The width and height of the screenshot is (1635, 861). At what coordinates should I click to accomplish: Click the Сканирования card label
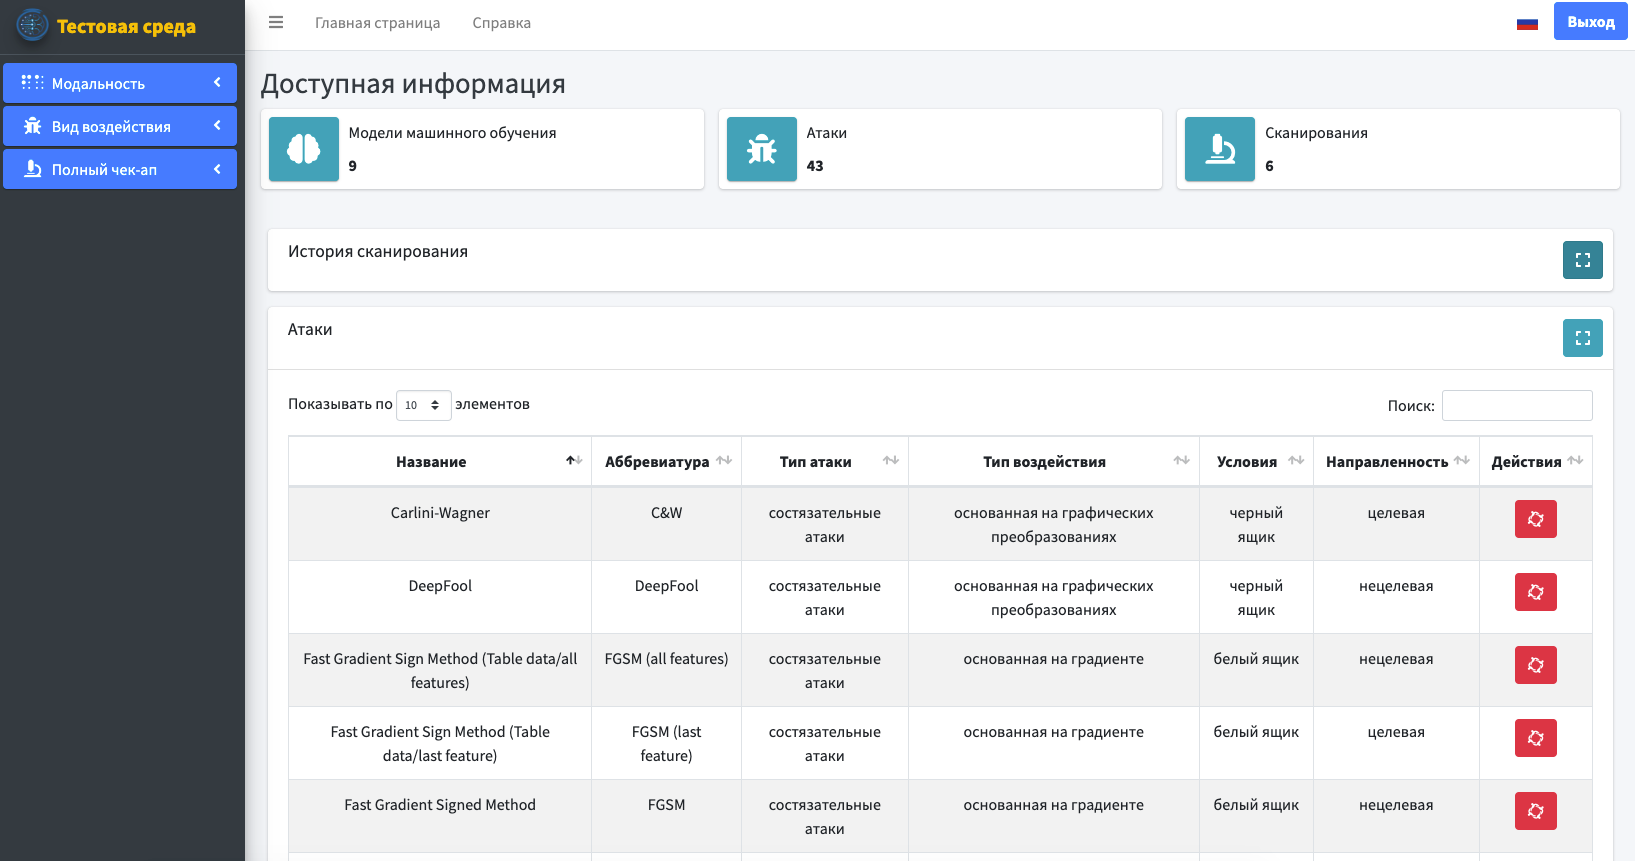[1316, 133]
